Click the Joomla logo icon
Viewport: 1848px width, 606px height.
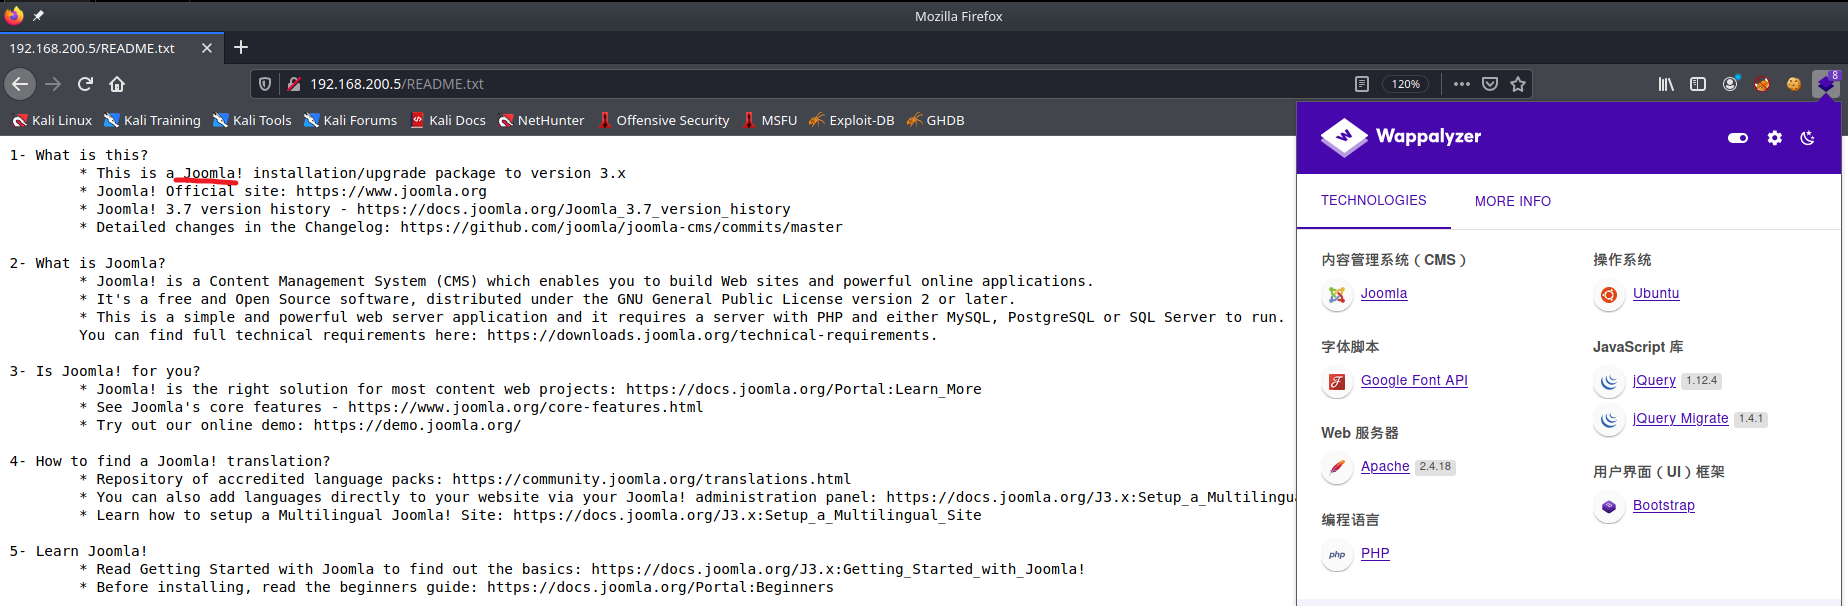tap(1337, 295)
